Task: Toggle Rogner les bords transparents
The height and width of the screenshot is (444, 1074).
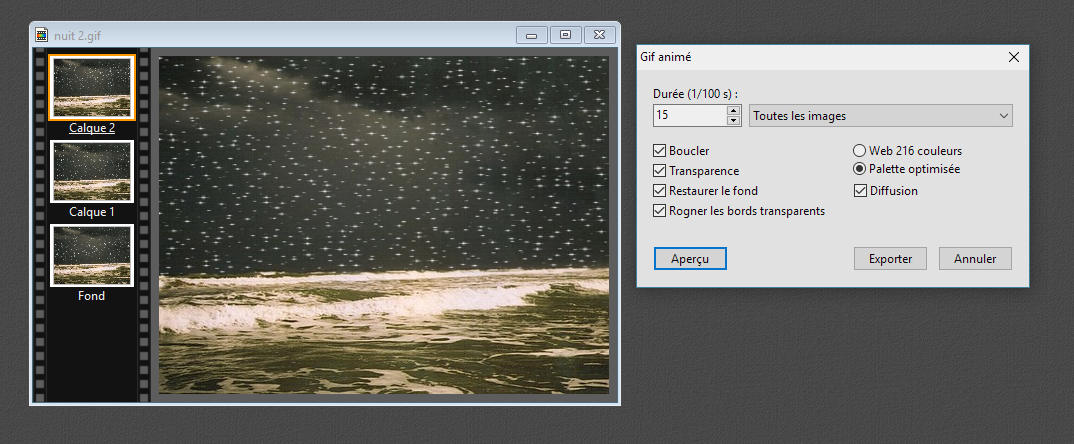Action: click(x=659, y=211)
